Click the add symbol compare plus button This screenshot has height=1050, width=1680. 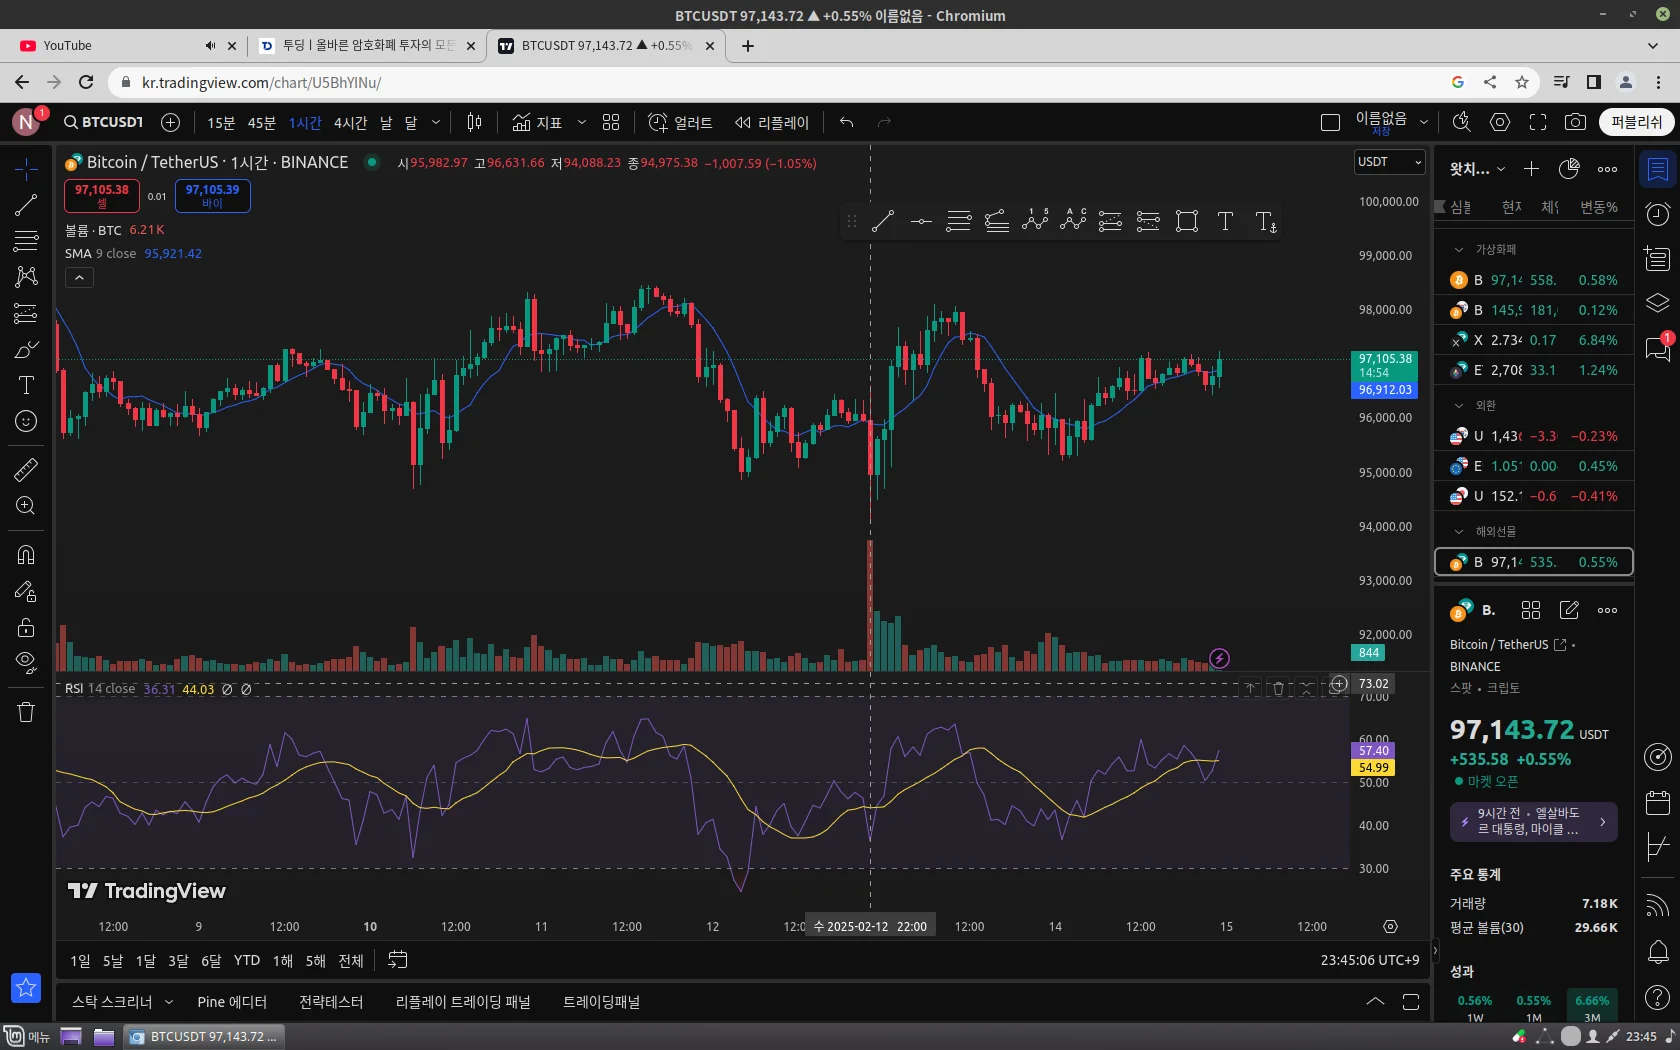pyautogui.click(x=171, y=122)
